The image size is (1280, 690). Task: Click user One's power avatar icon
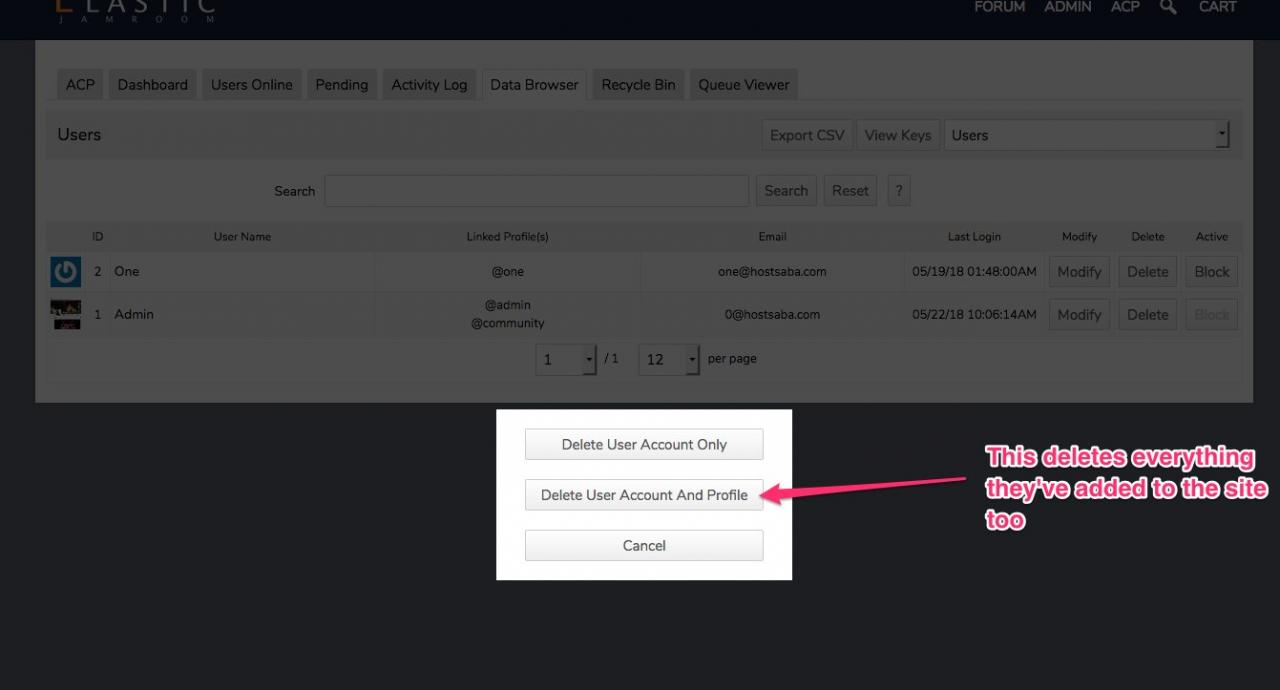[66, 271]
